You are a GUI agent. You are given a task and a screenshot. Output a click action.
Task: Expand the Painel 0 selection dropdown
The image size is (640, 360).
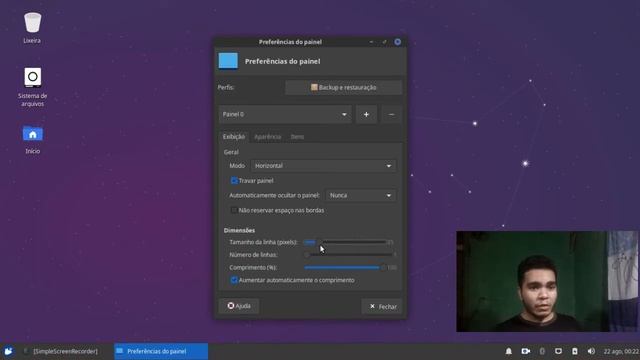(285, 115)
